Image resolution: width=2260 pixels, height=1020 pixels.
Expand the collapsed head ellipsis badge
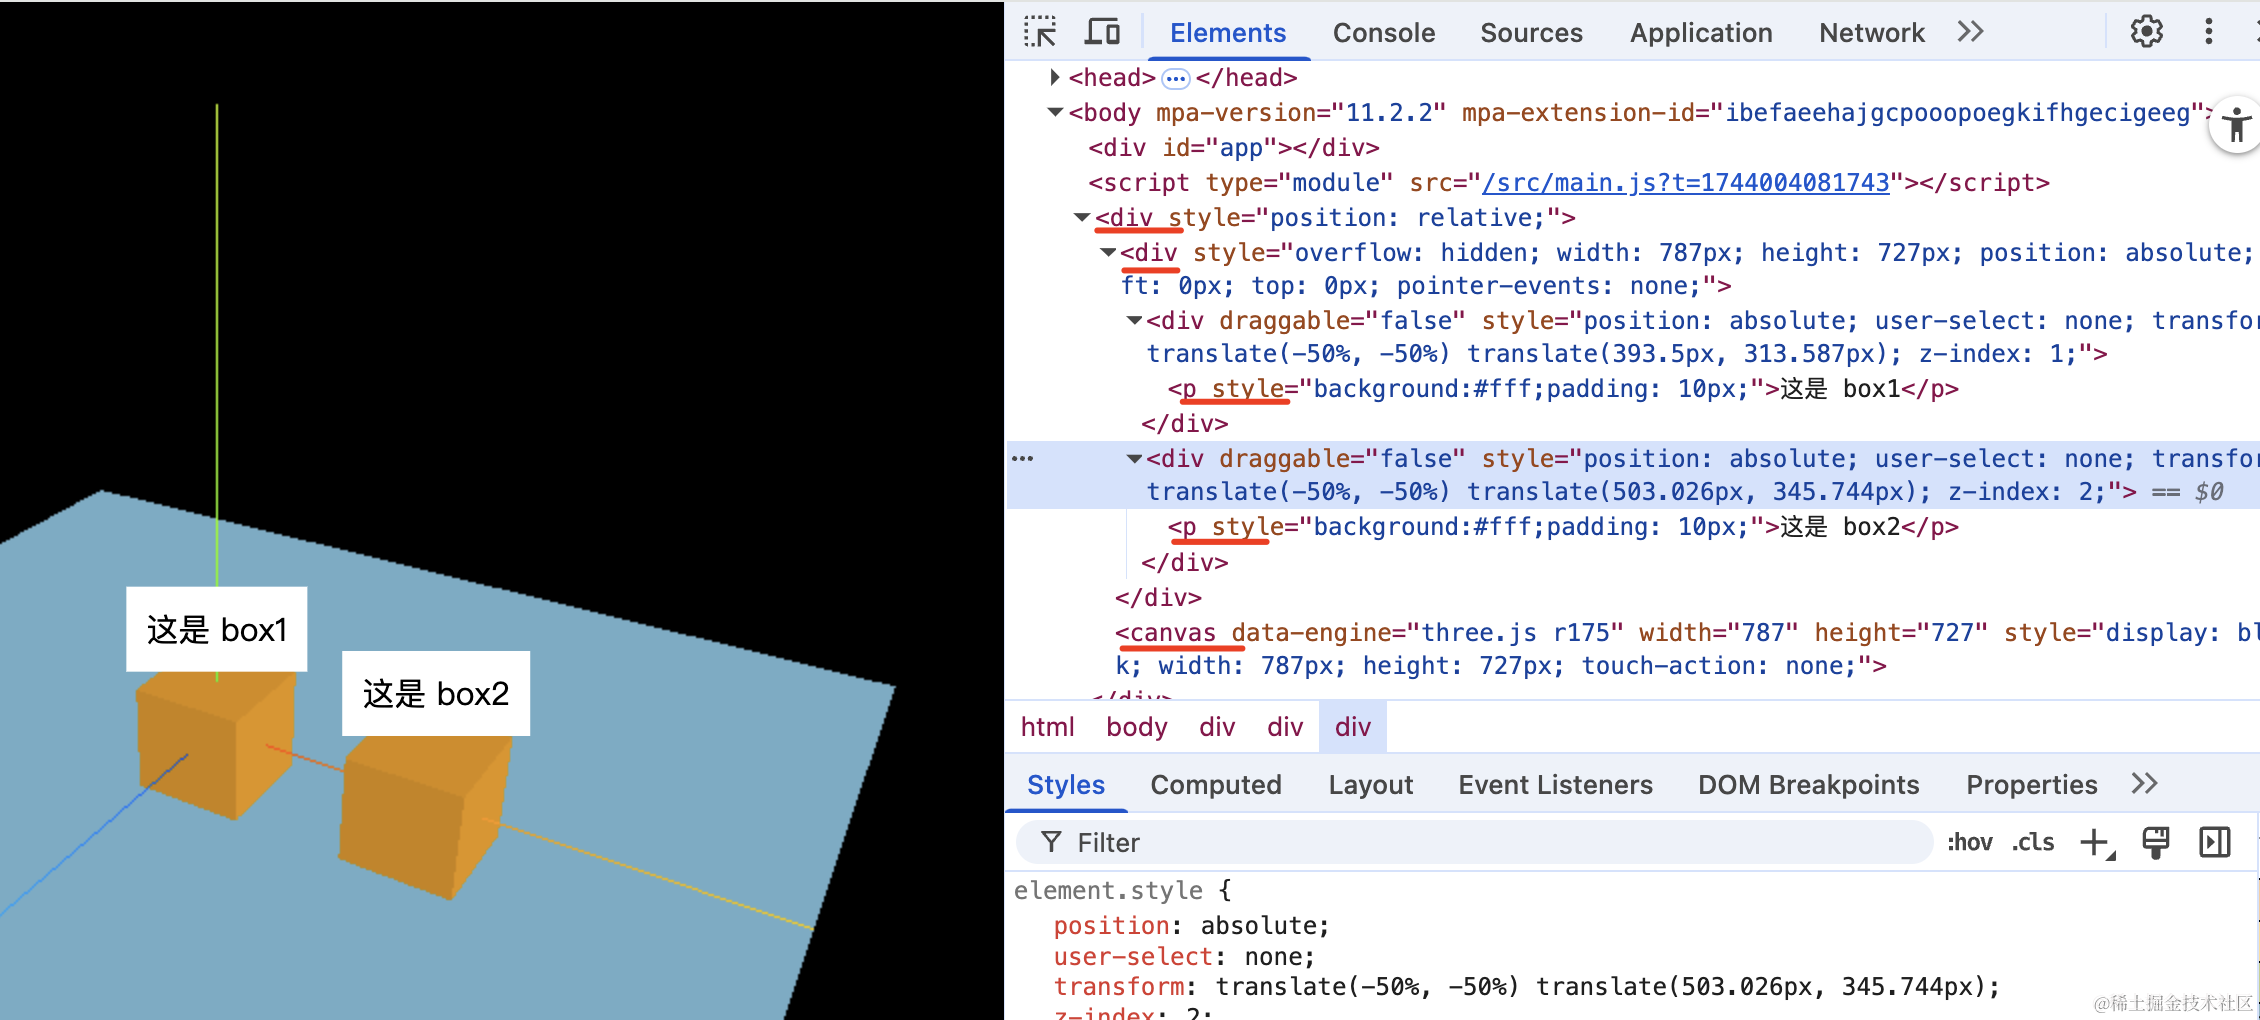1176,78
